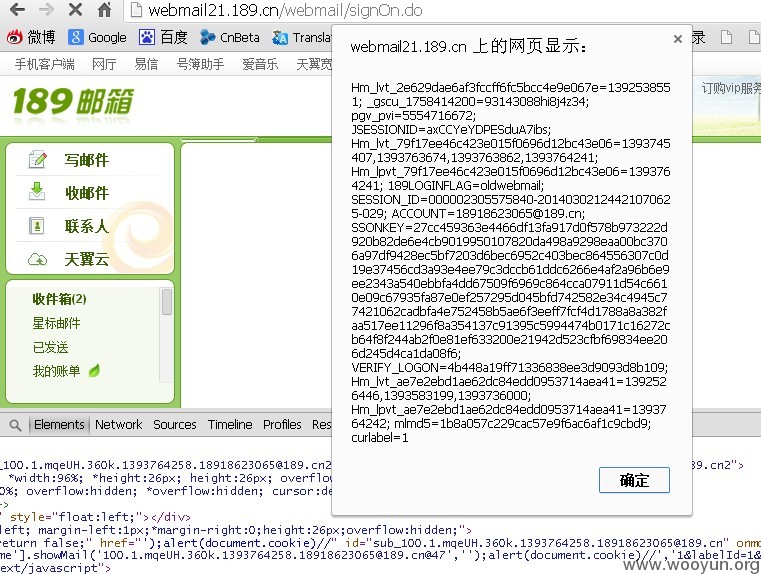Open 天翼云 cloud storage
Image resolution: width=761 pixels, height=574 pixels.
point(86,259)
